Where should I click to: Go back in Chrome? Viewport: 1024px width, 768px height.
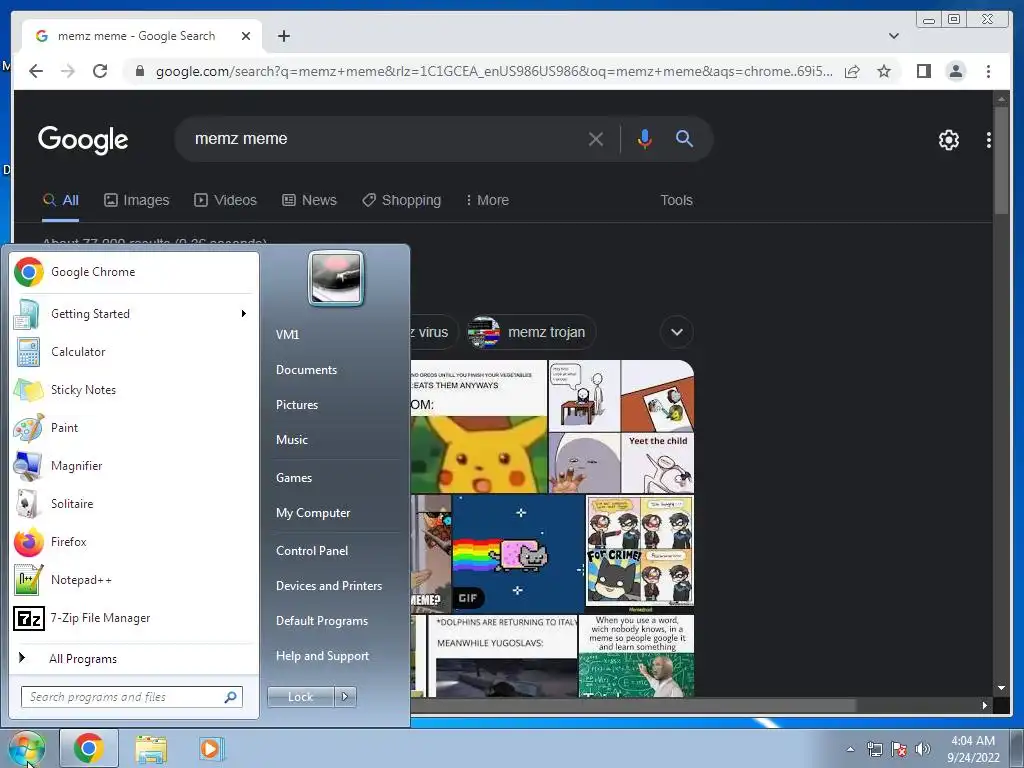click(x=36, y=71)
